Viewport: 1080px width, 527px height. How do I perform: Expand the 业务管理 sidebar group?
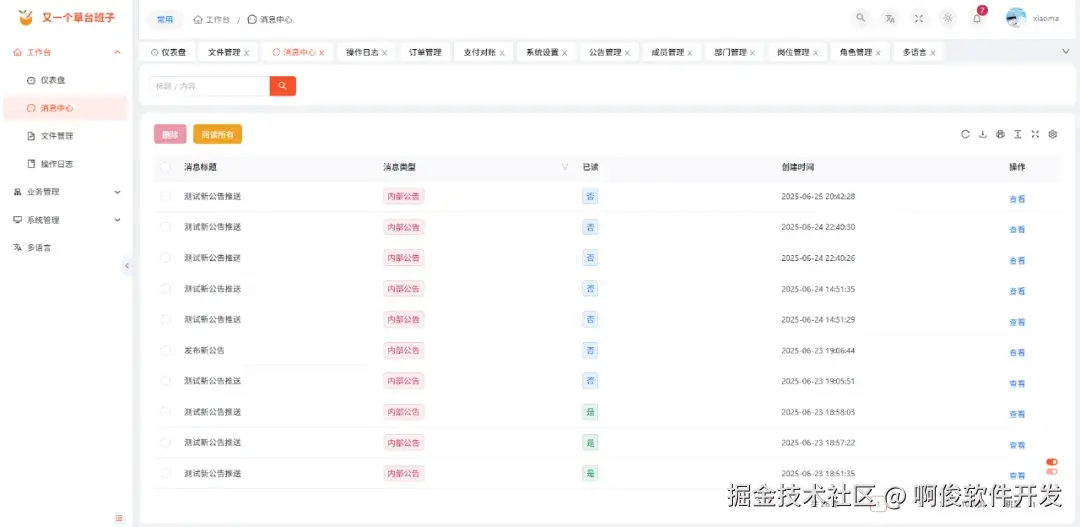coord(65,192)
